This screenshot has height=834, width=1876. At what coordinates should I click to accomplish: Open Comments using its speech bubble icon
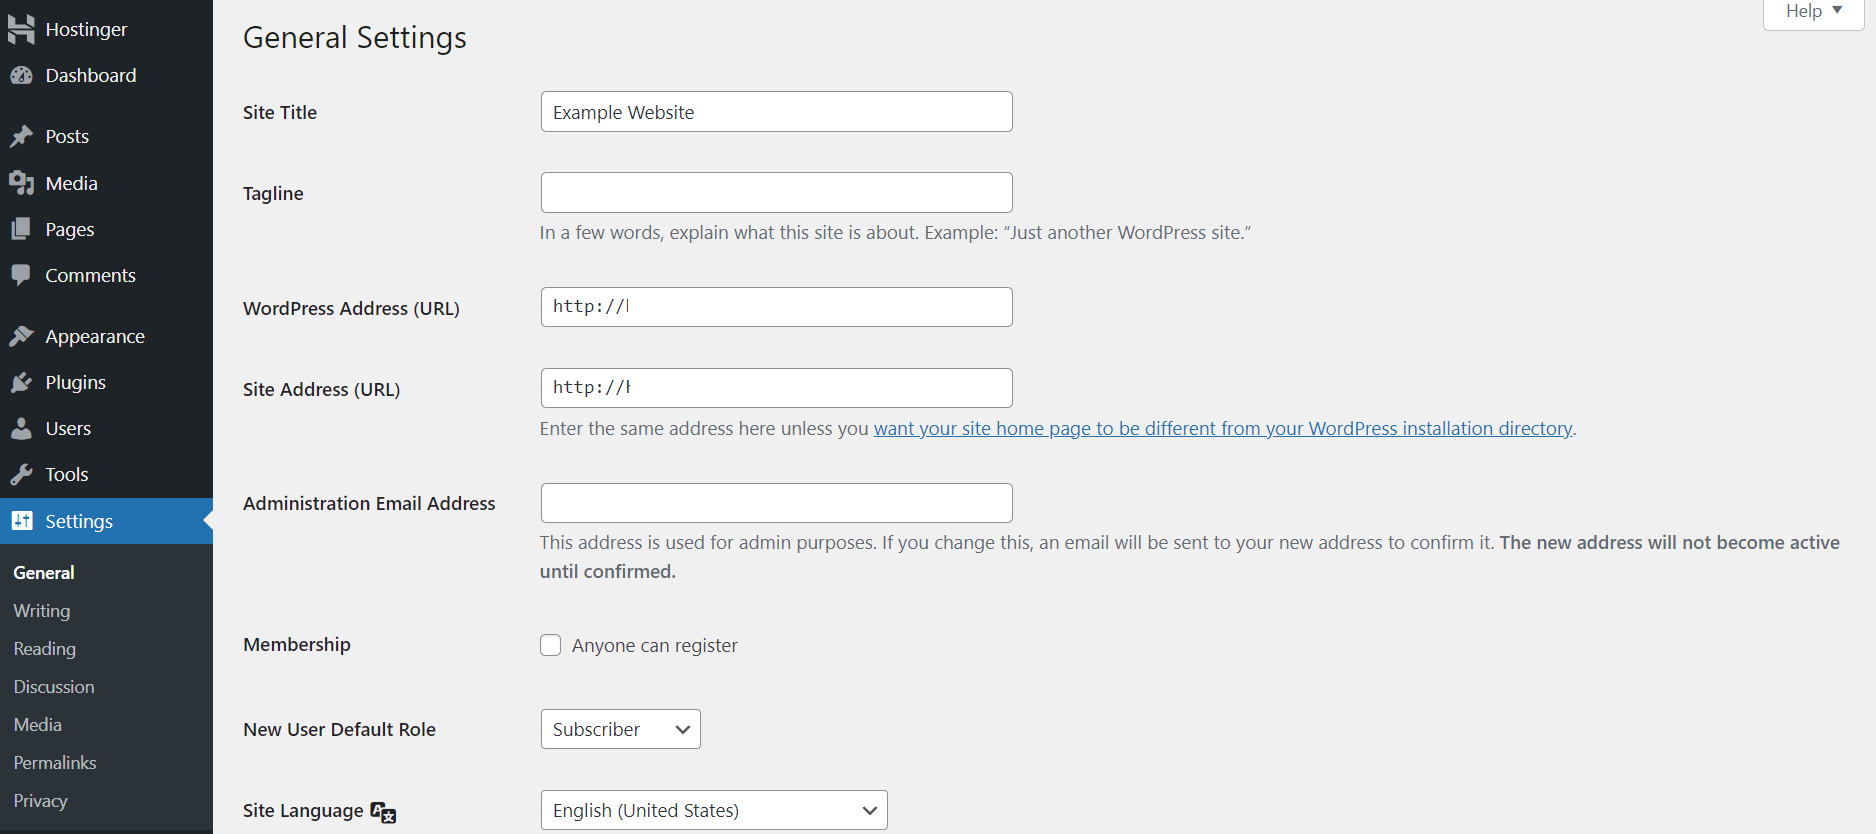pos(23,275)
